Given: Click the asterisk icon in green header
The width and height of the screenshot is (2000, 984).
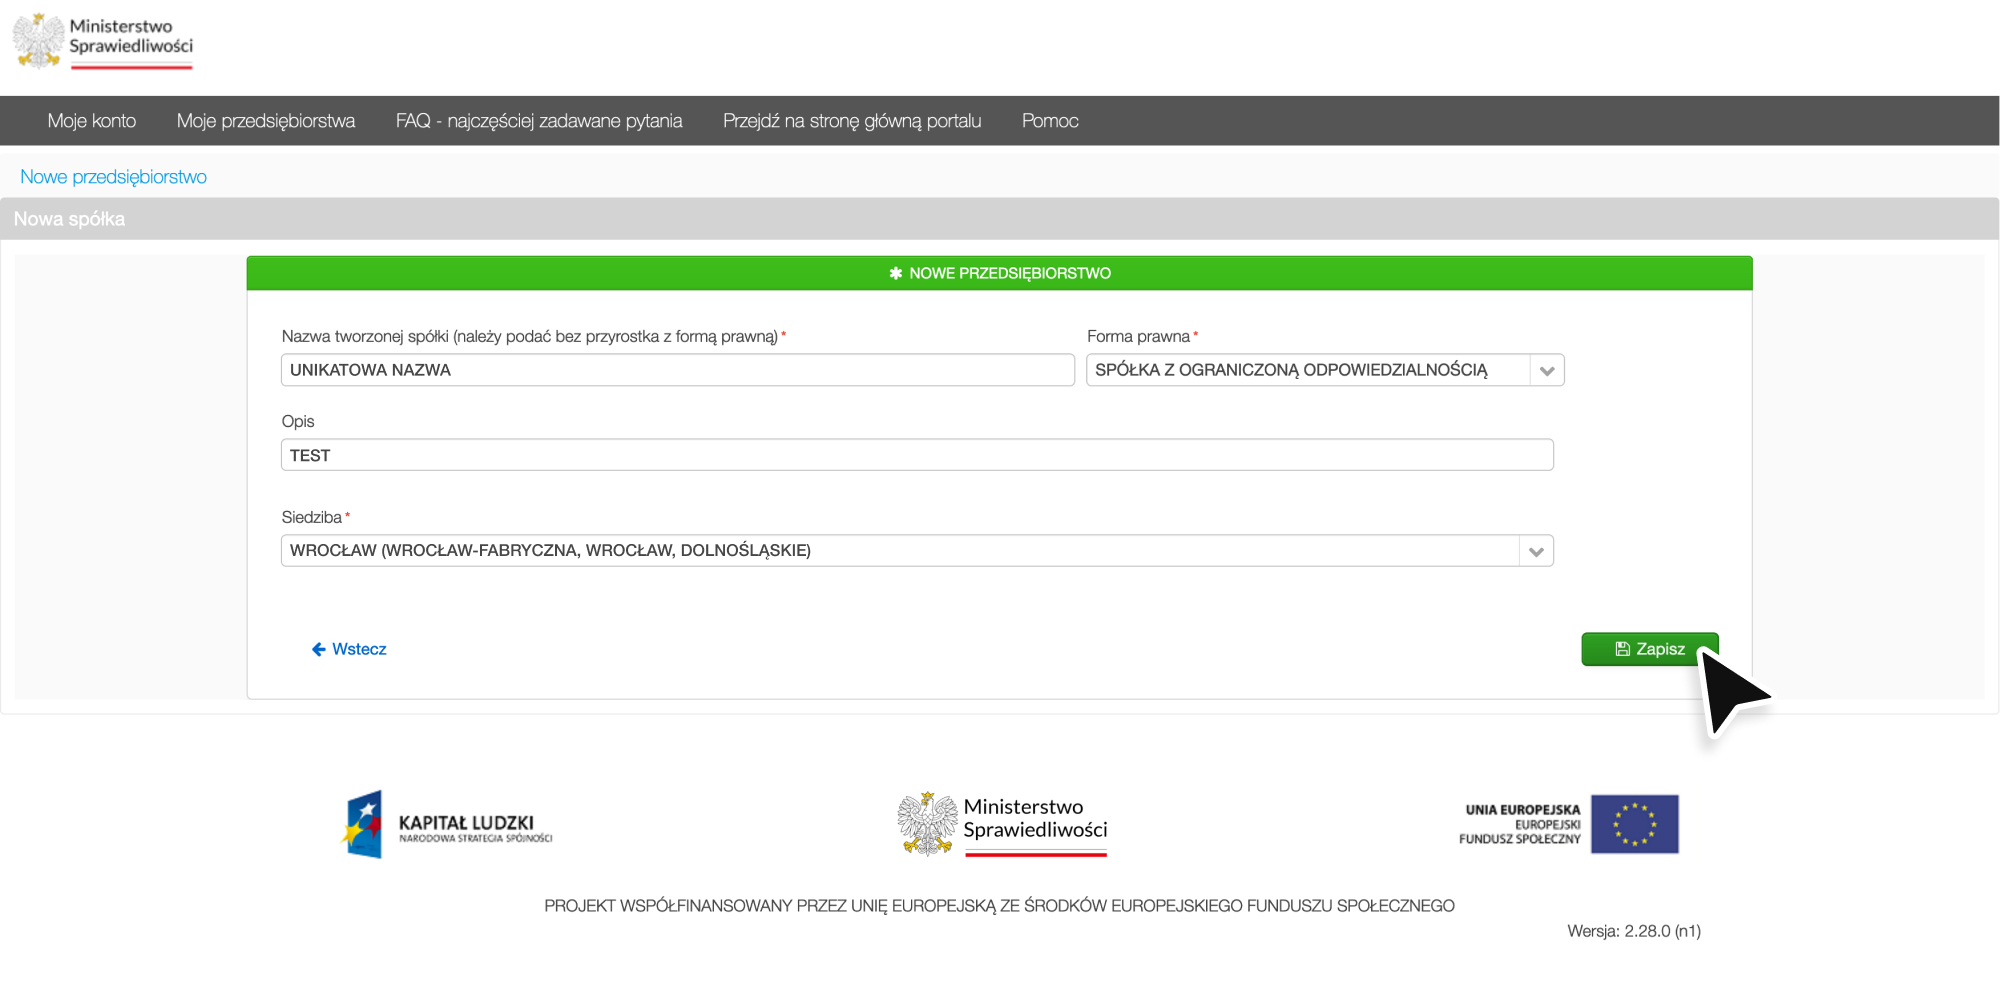Looking at the screenshot, I should click(896, 273).
